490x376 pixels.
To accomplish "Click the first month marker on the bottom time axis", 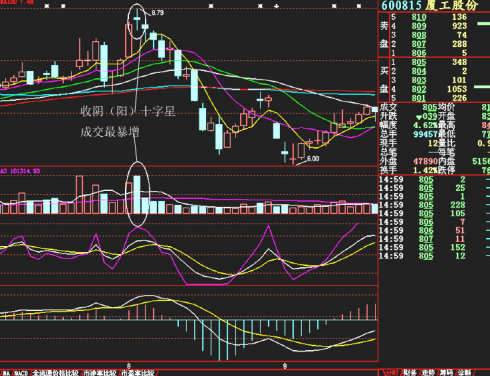I will 129,366.
